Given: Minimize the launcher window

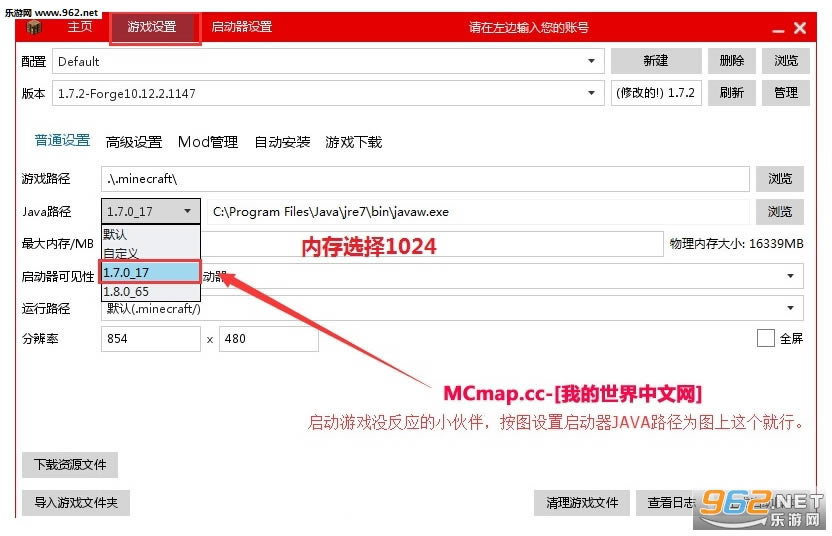Looking at the screenshot, I should click(x=774, y=29).
